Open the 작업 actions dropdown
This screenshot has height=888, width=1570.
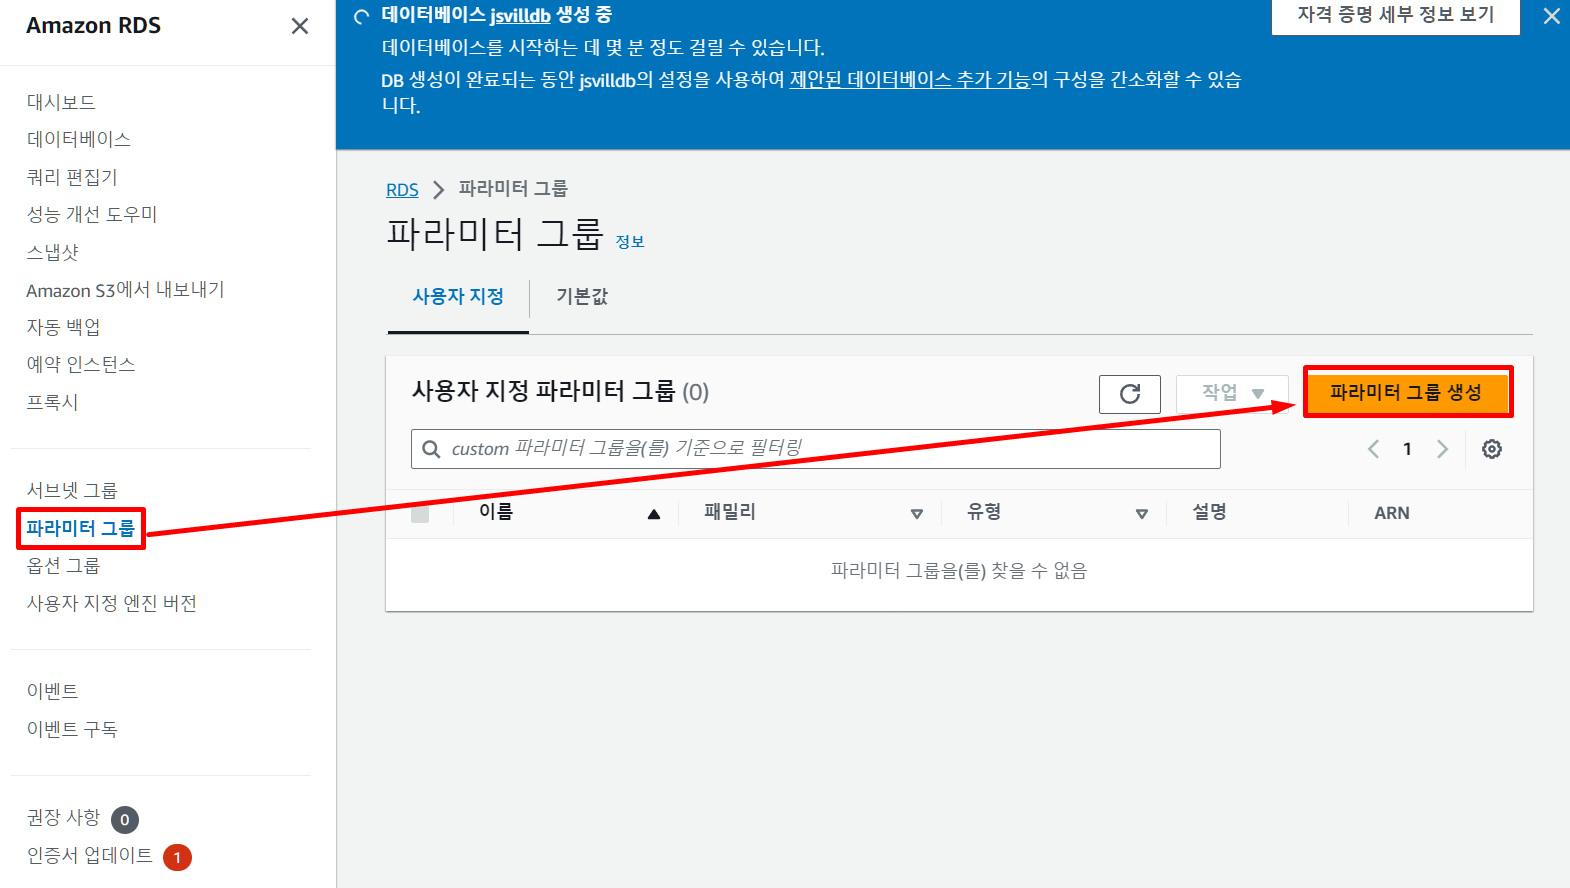click(x=1232, y=393)
